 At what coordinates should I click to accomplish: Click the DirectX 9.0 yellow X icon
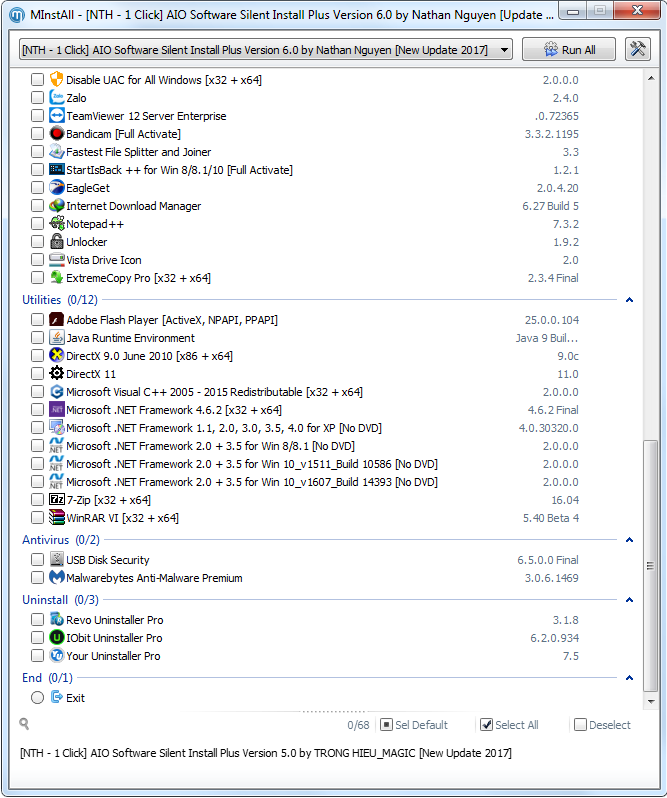[x=56, y=356]
